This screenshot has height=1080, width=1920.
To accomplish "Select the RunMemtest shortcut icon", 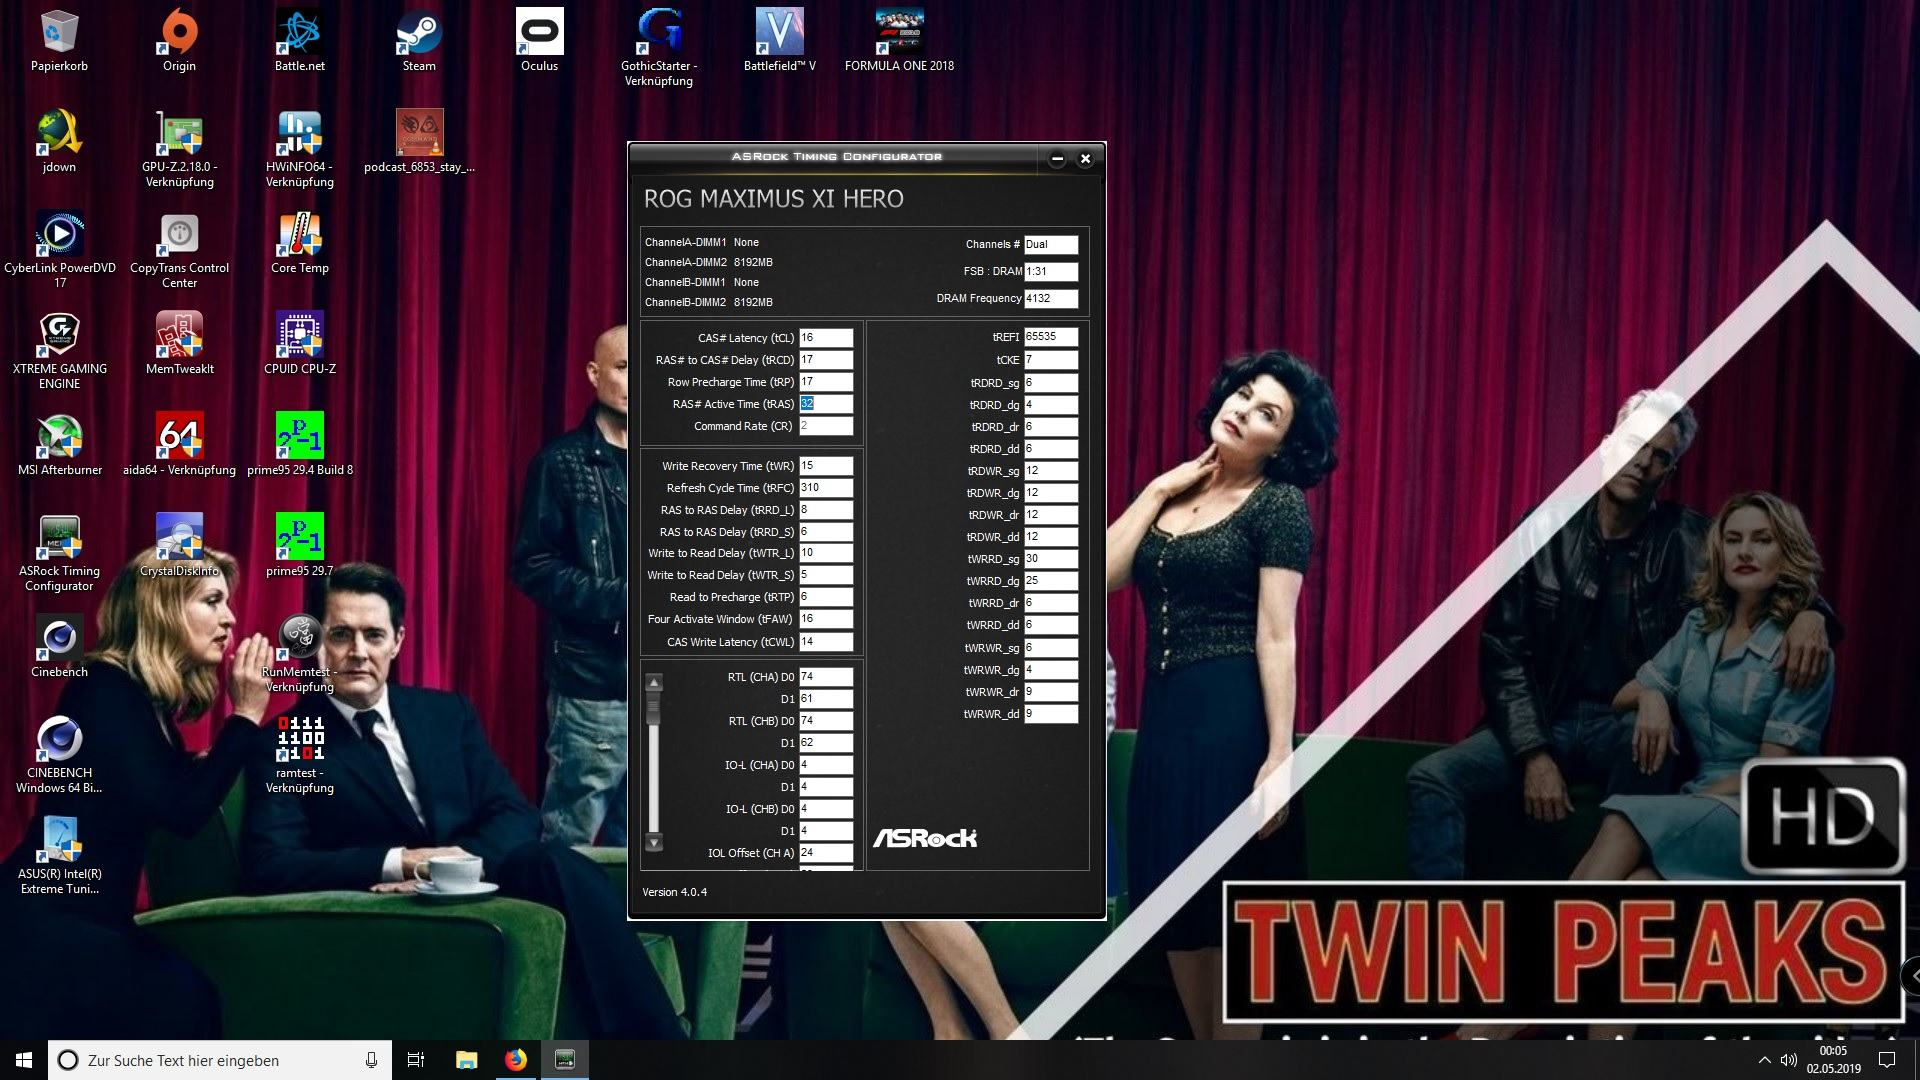I will click(x=300, y=654).
